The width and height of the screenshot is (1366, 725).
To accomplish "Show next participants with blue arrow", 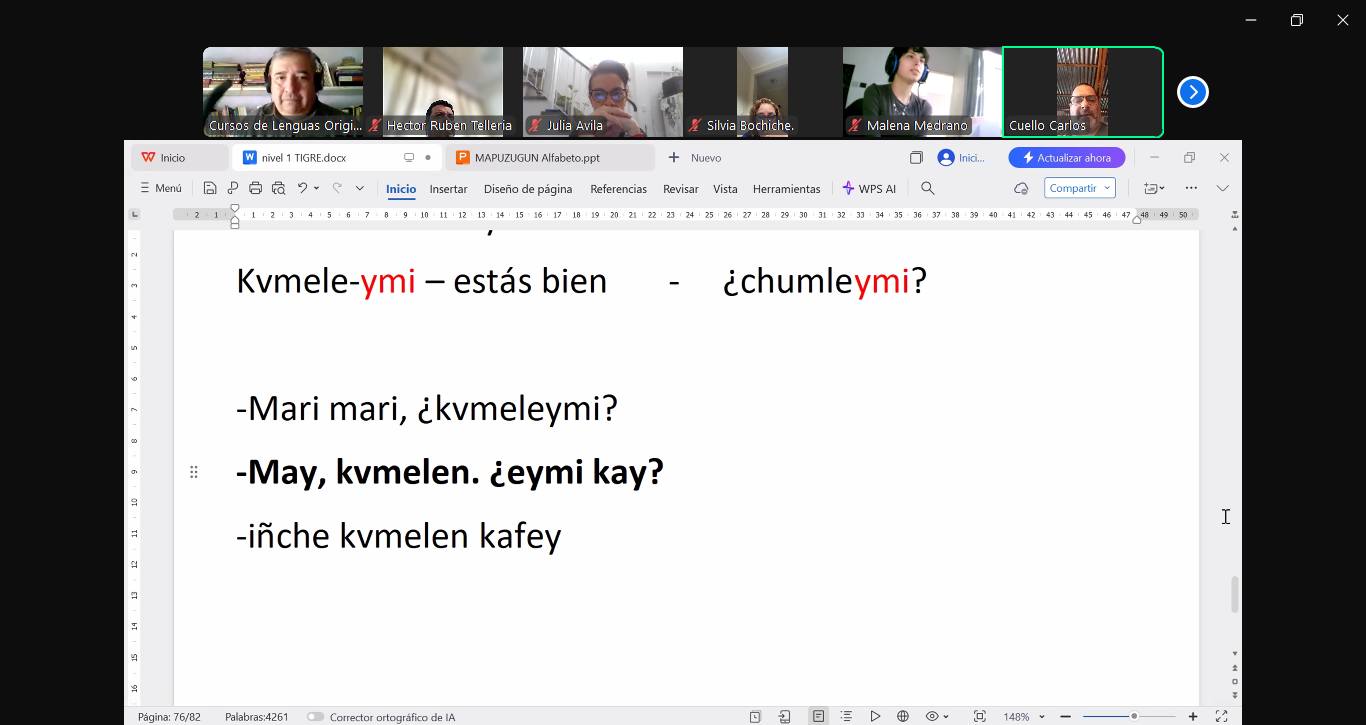I will [1192, 92].
